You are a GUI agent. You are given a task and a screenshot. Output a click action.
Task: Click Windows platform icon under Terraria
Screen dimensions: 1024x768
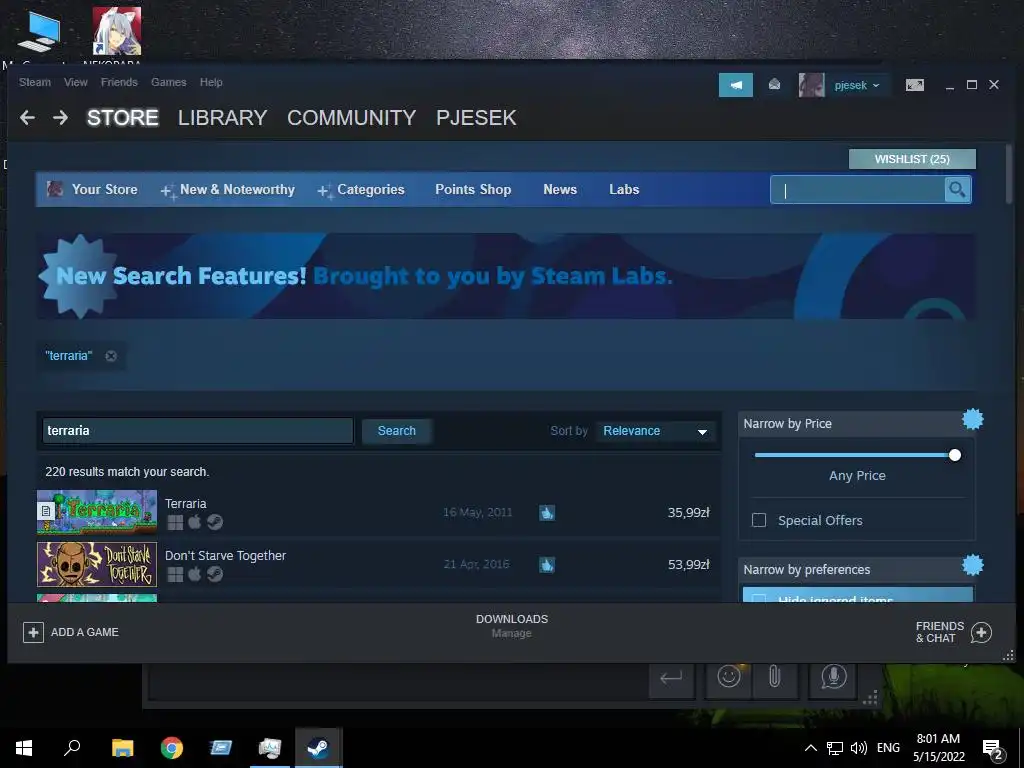pyautogui.click(x=175, y=522)
